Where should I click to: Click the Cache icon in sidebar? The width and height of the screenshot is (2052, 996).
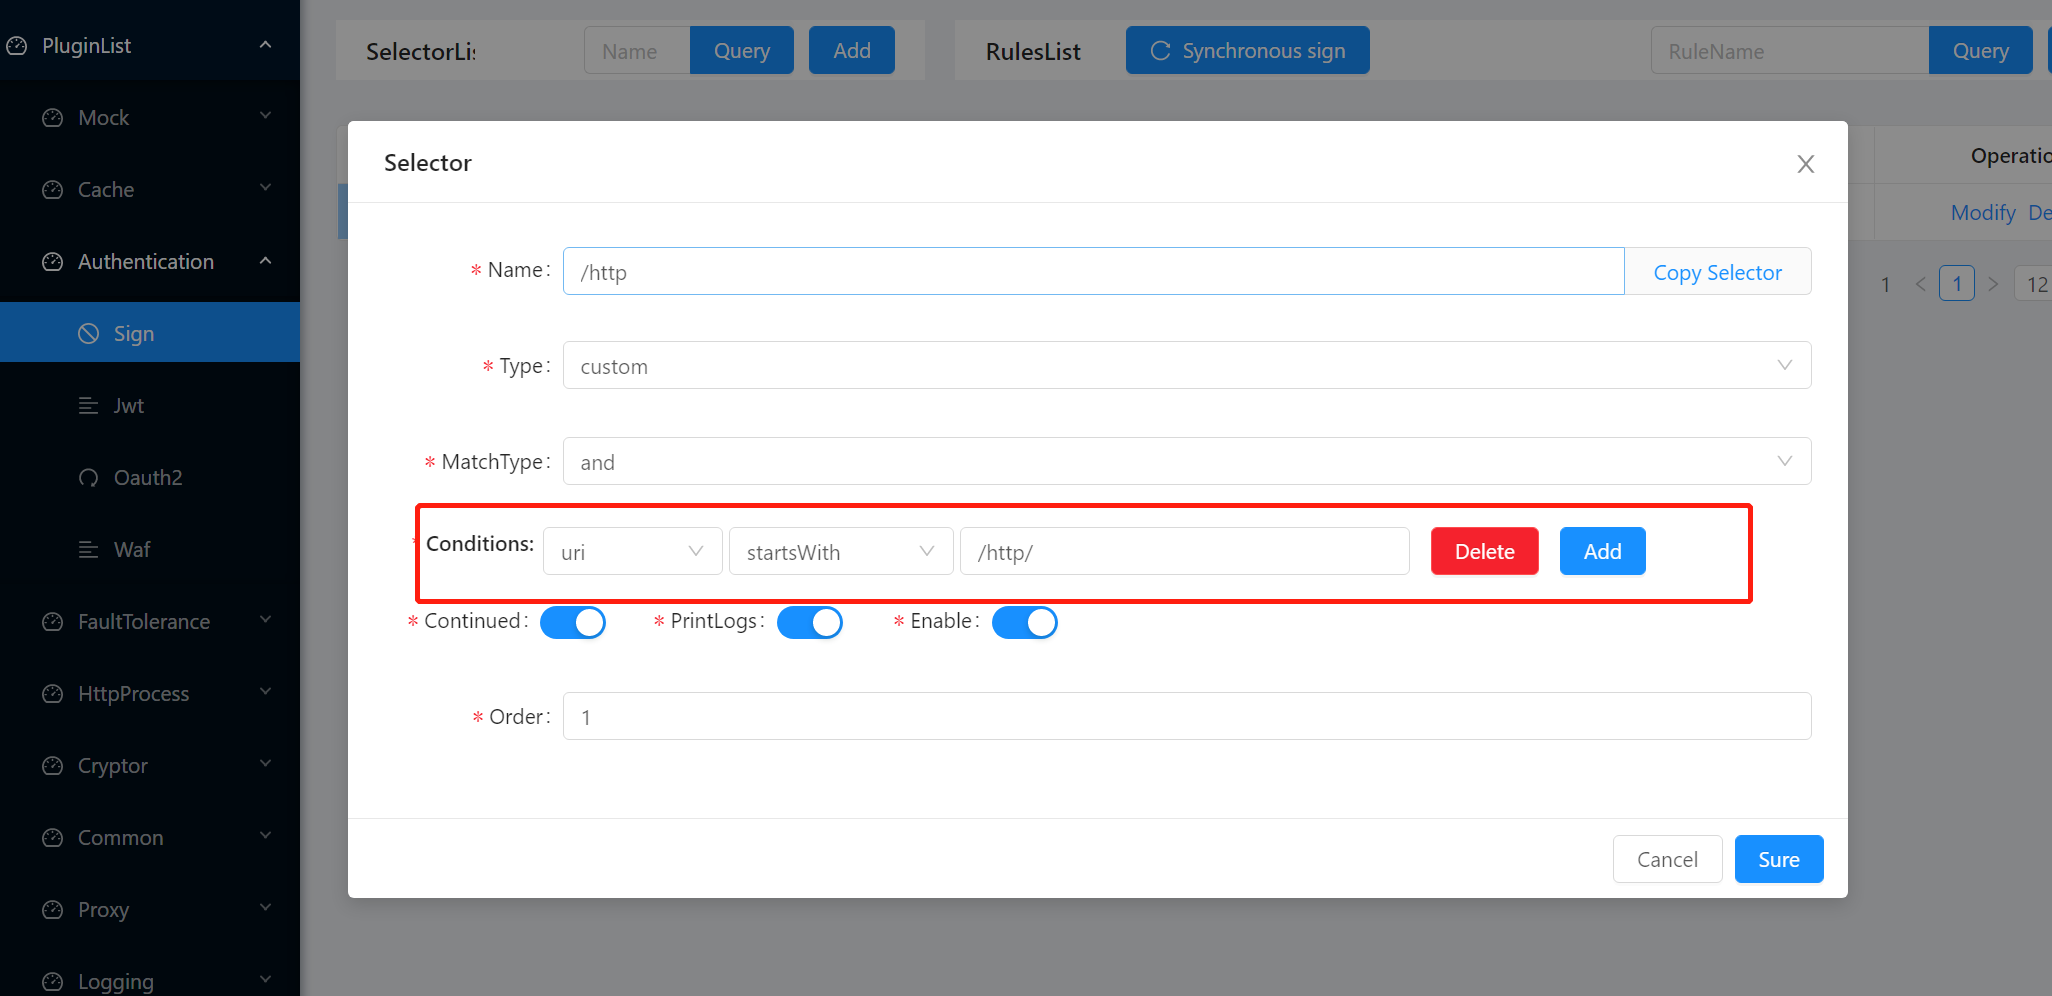pos(52,190)
